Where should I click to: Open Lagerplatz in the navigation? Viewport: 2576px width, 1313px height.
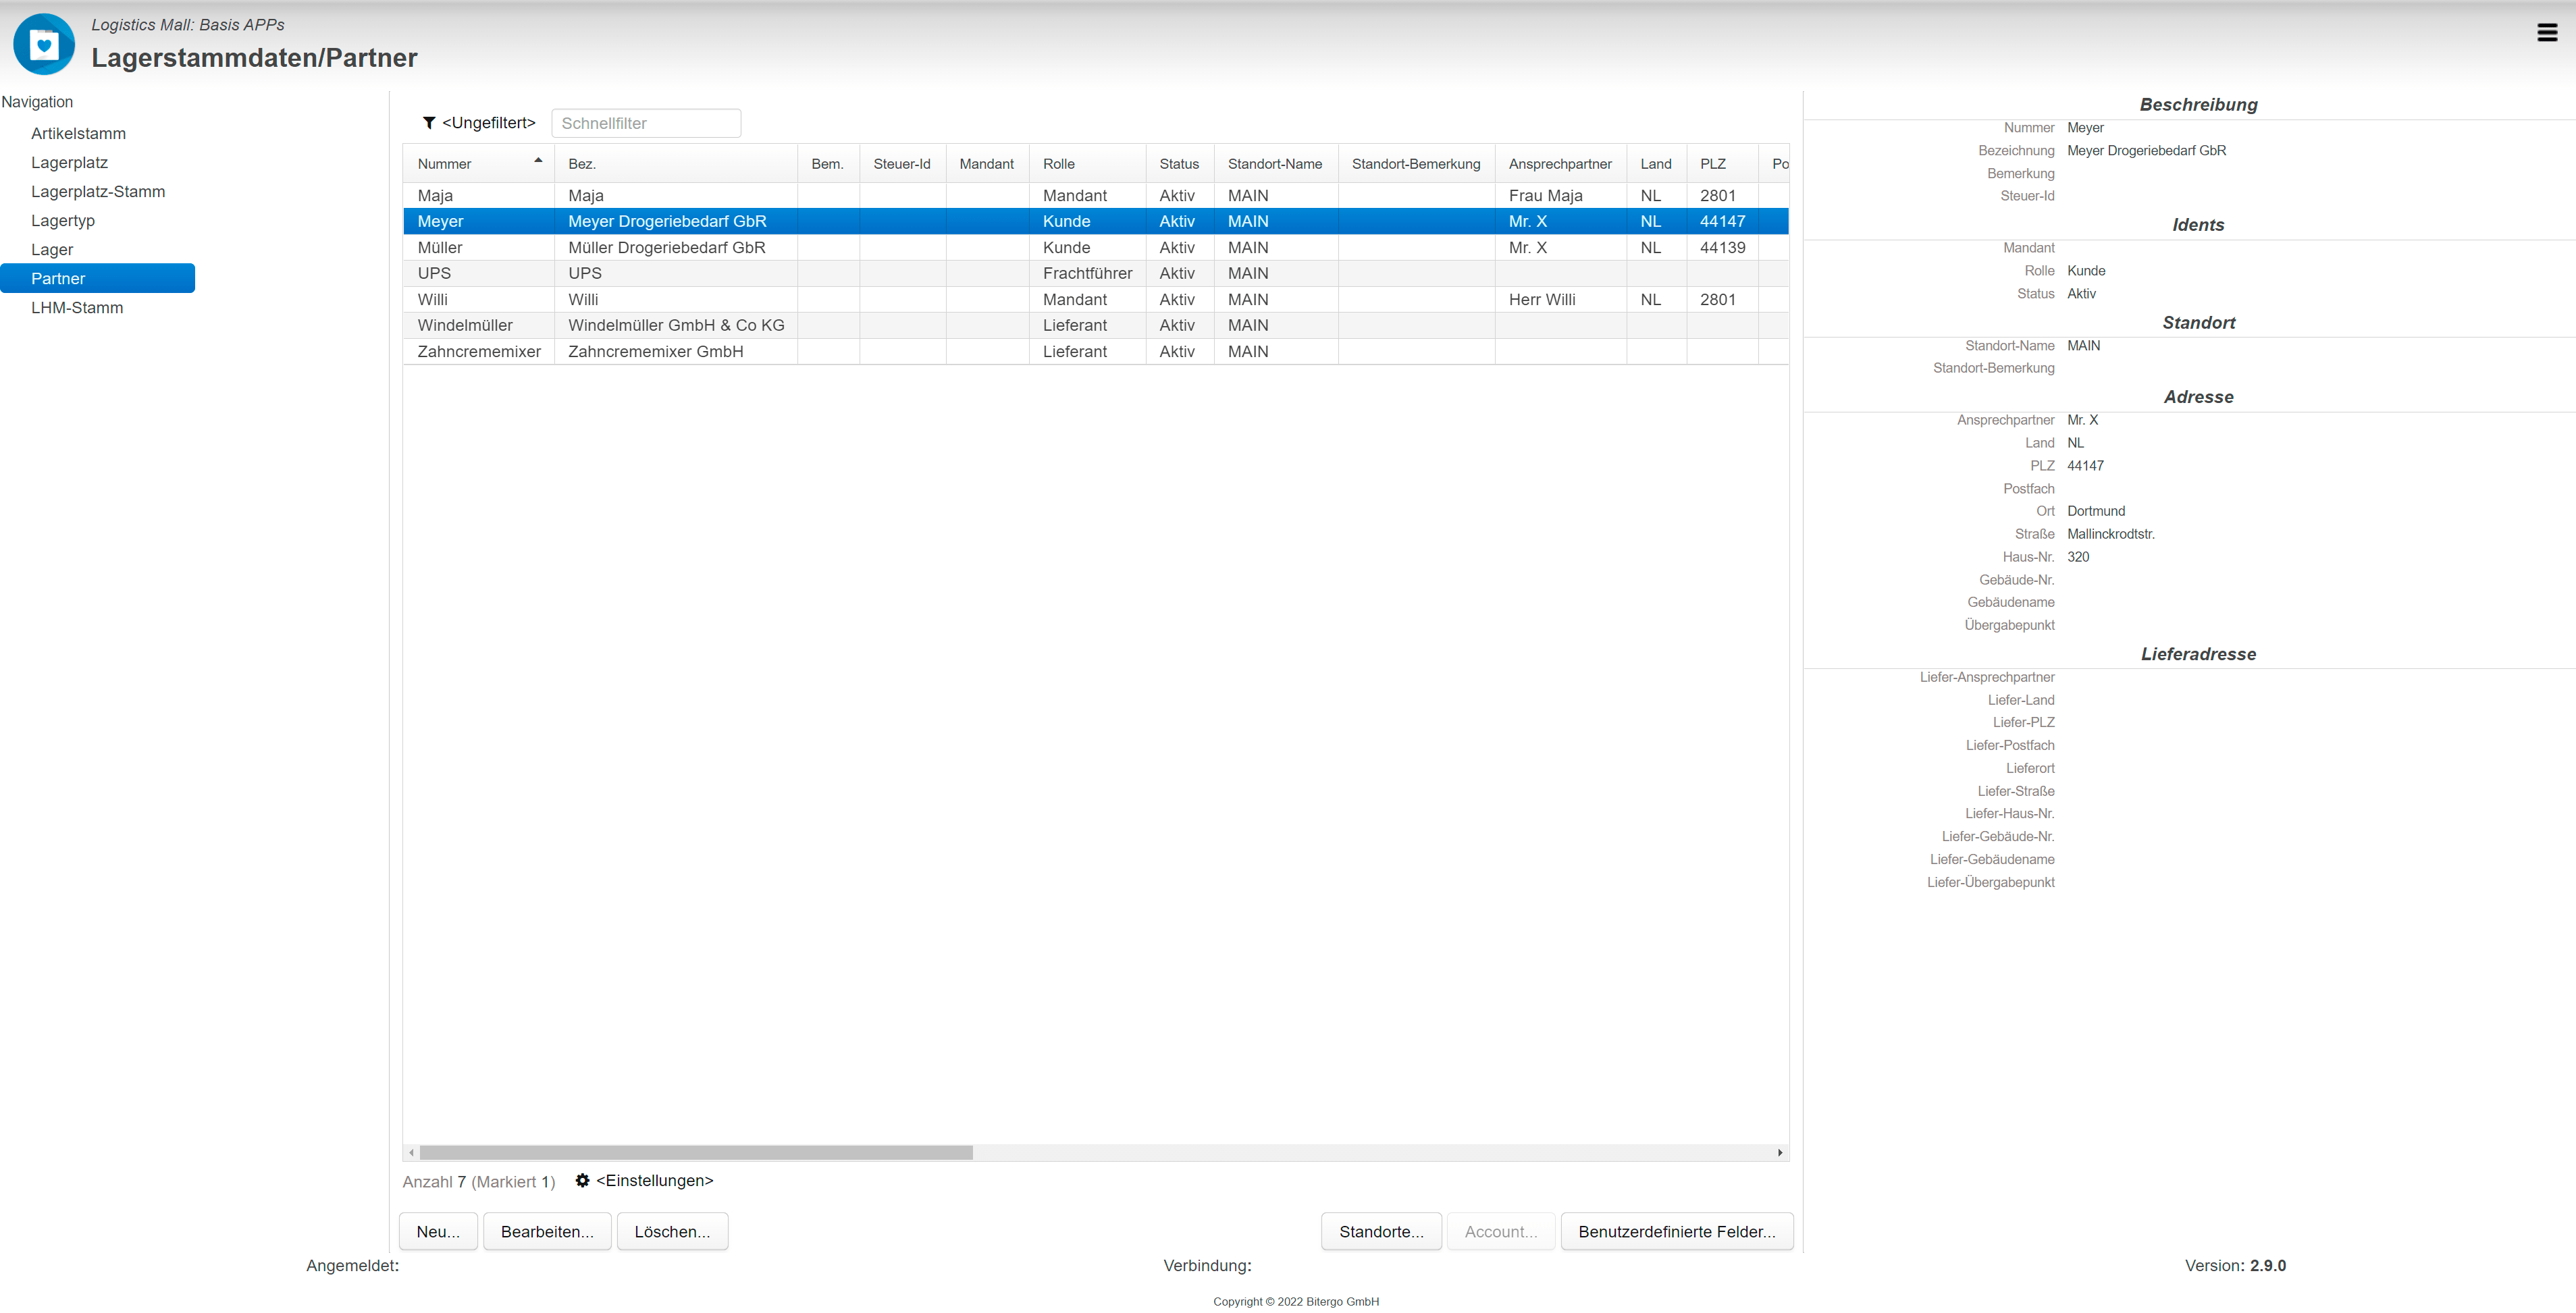click(69, 162)
